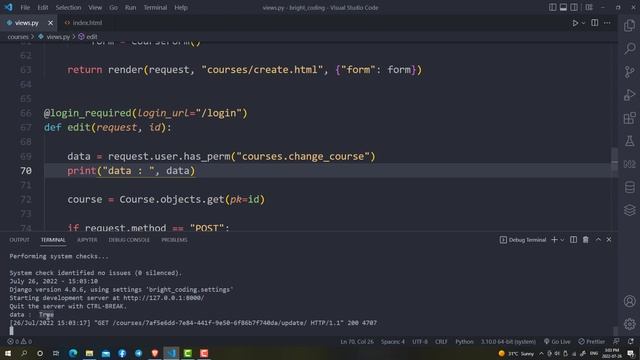Open the run button dropdown arrow
The height and width of the screenshot is (360, 640).
tap(583, 23)
